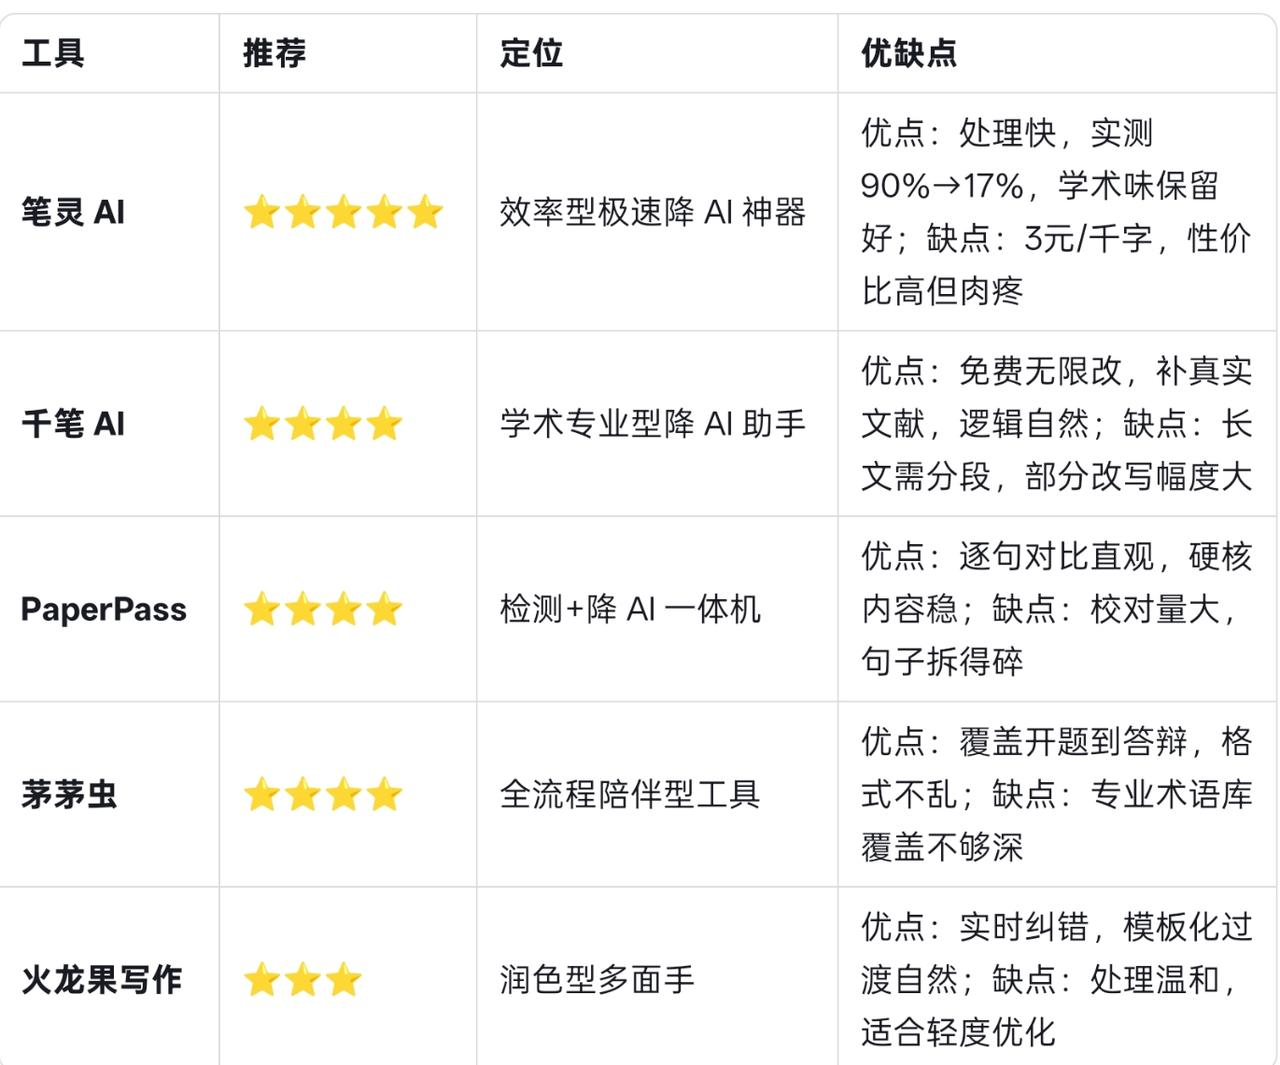Select the 笔灵 AI tool name
The width and height of the screenshot is (1280, 1065).
click(x=73, y=212)
